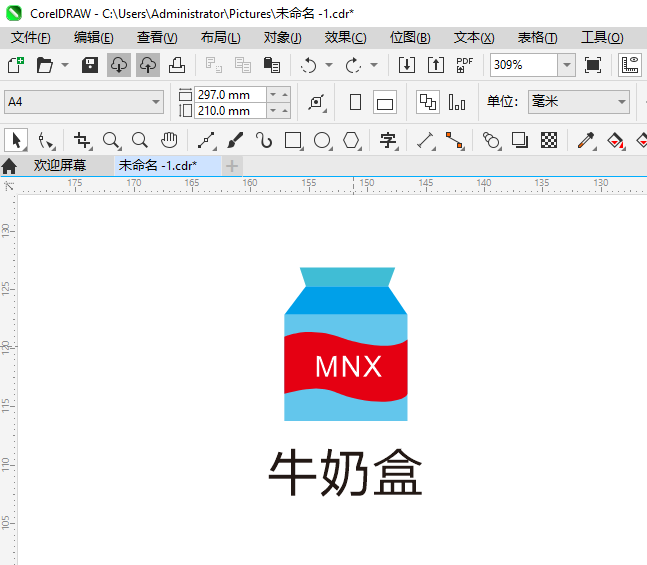Create a new document via toolbar icon
Viewport: 647px width, 565px height.
(x=16, y=65)
